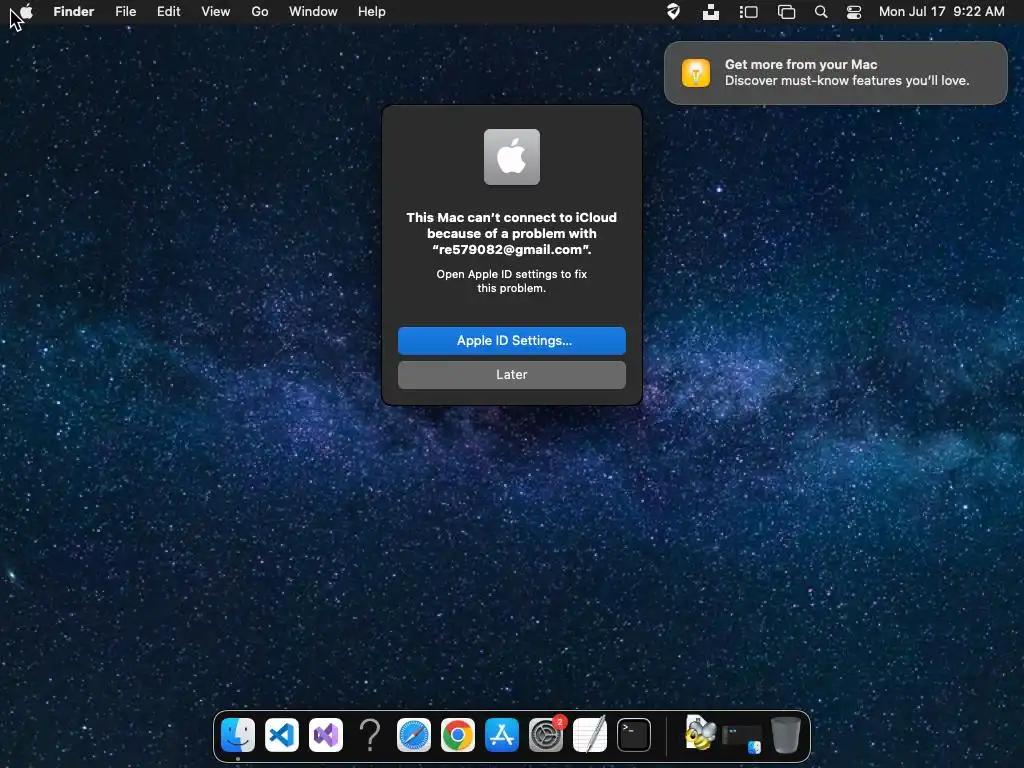Open System Settings with badge in Dock
The width and height of the screenshot is (1024, 768).
tap(546, 735)
